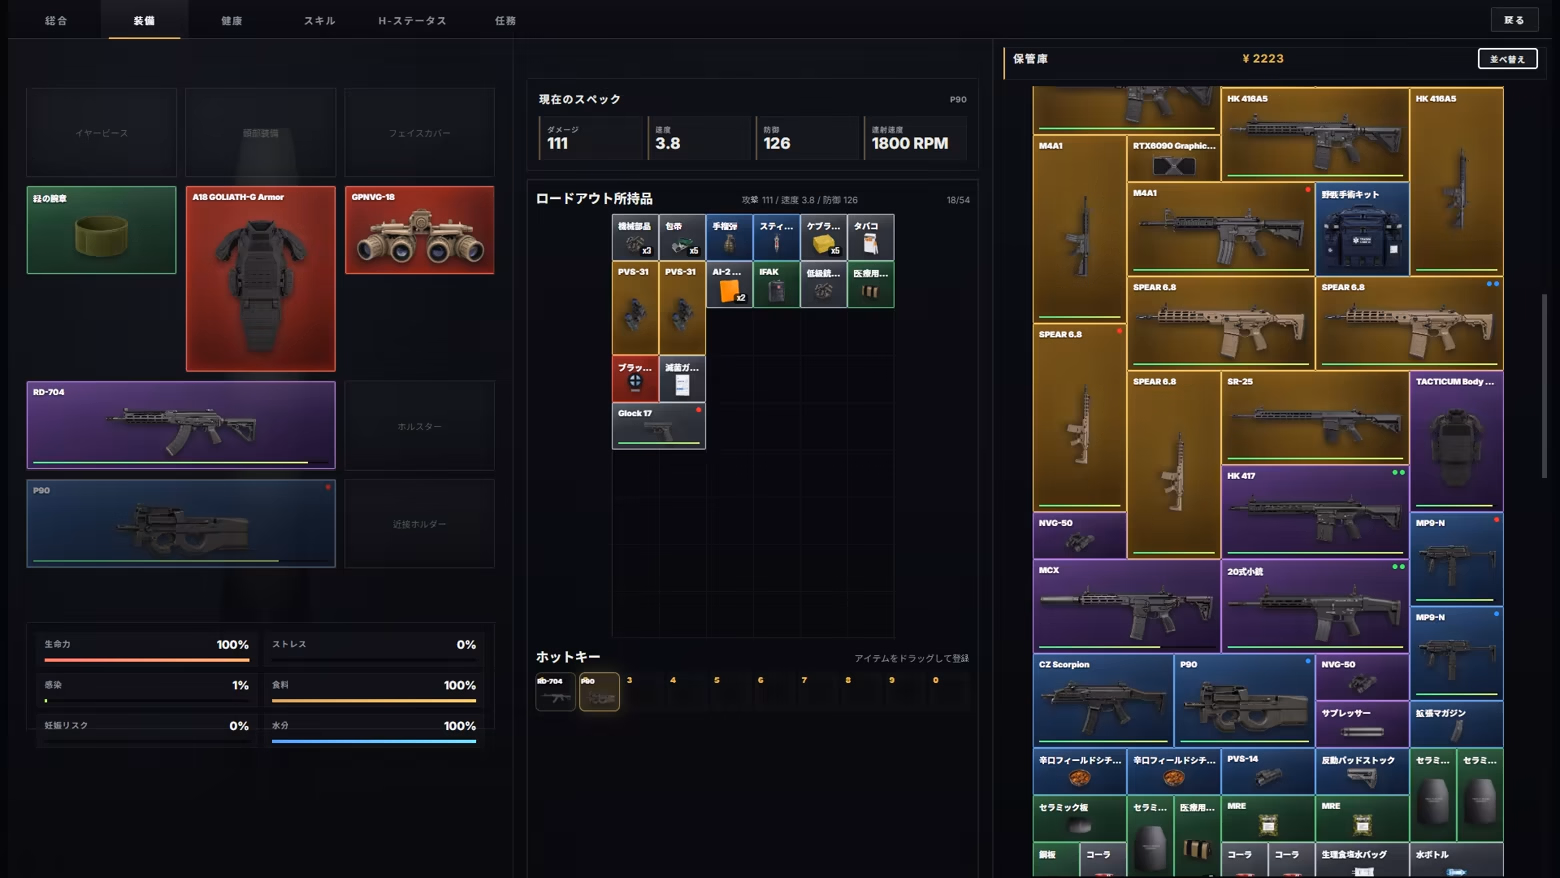Select the 滅菌ガ... gauze item

682,379
